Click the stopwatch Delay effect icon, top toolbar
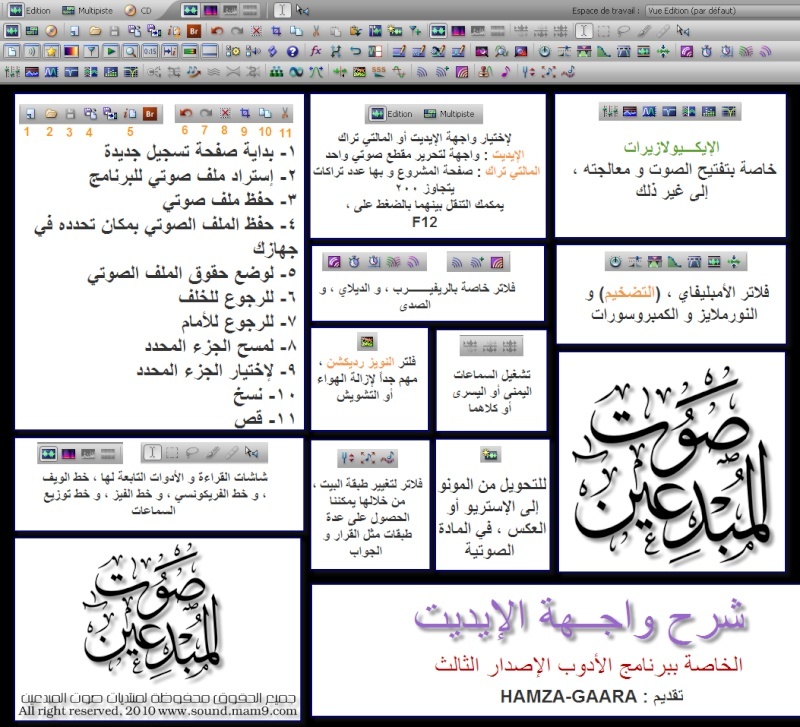800x727 pixels. click(707, 52)
